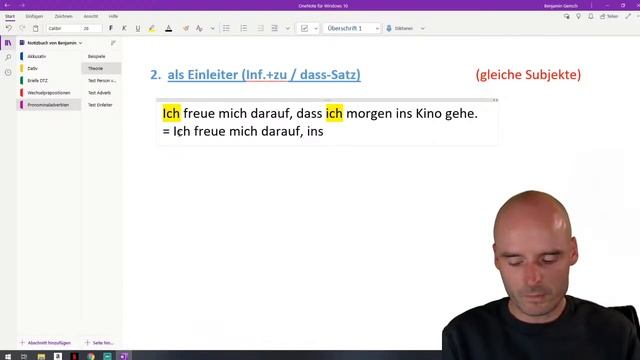
Task: Toggle underline formatting
Action: click(x=138, y=28)
